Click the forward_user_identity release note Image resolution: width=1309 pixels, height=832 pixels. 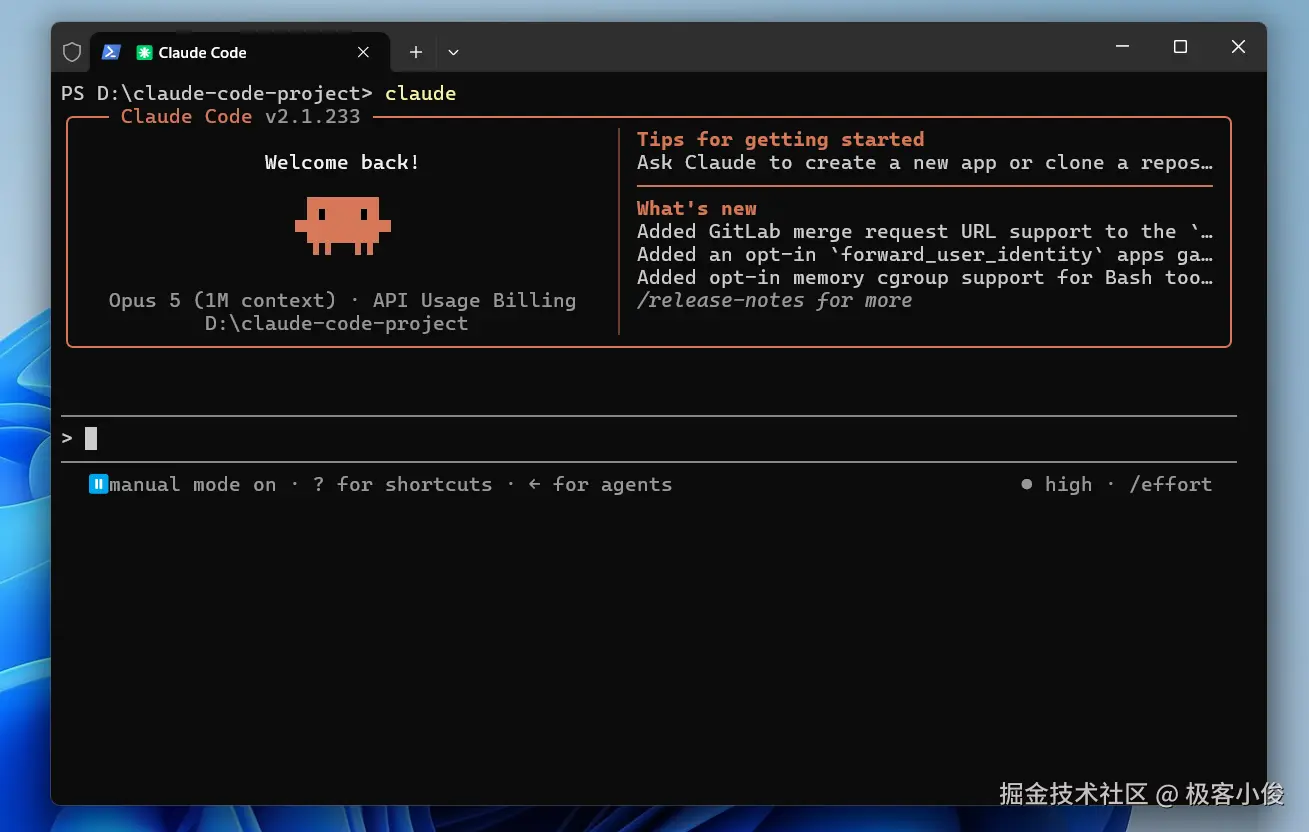coord(925,254)
